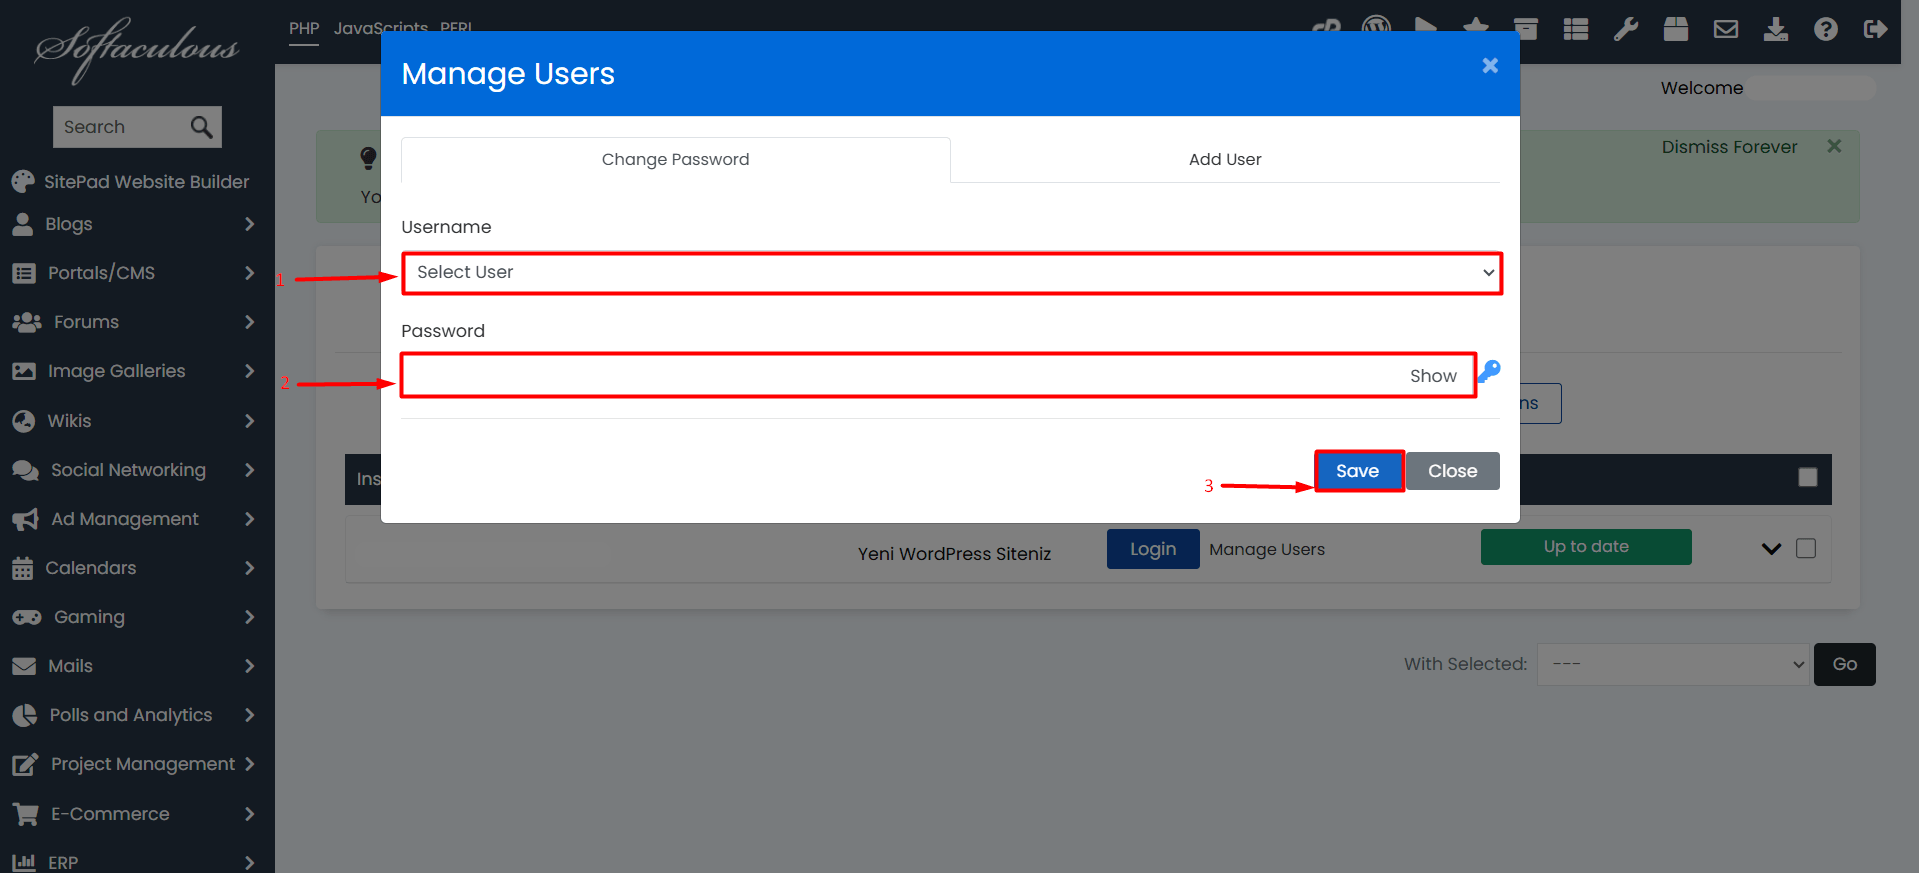The image size is (1919, 873).
Task: Click the gray Close button in dialog
Action: (x=1452, y=471)
